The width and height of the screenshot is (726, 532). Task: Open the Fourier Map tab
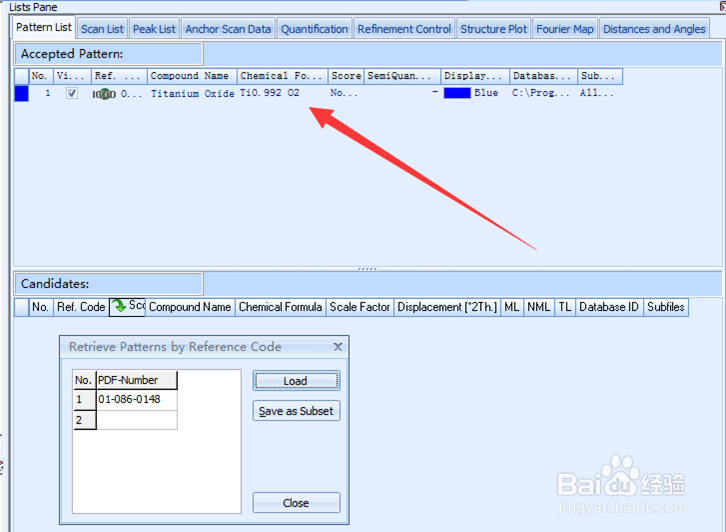(x=565, y=29)
